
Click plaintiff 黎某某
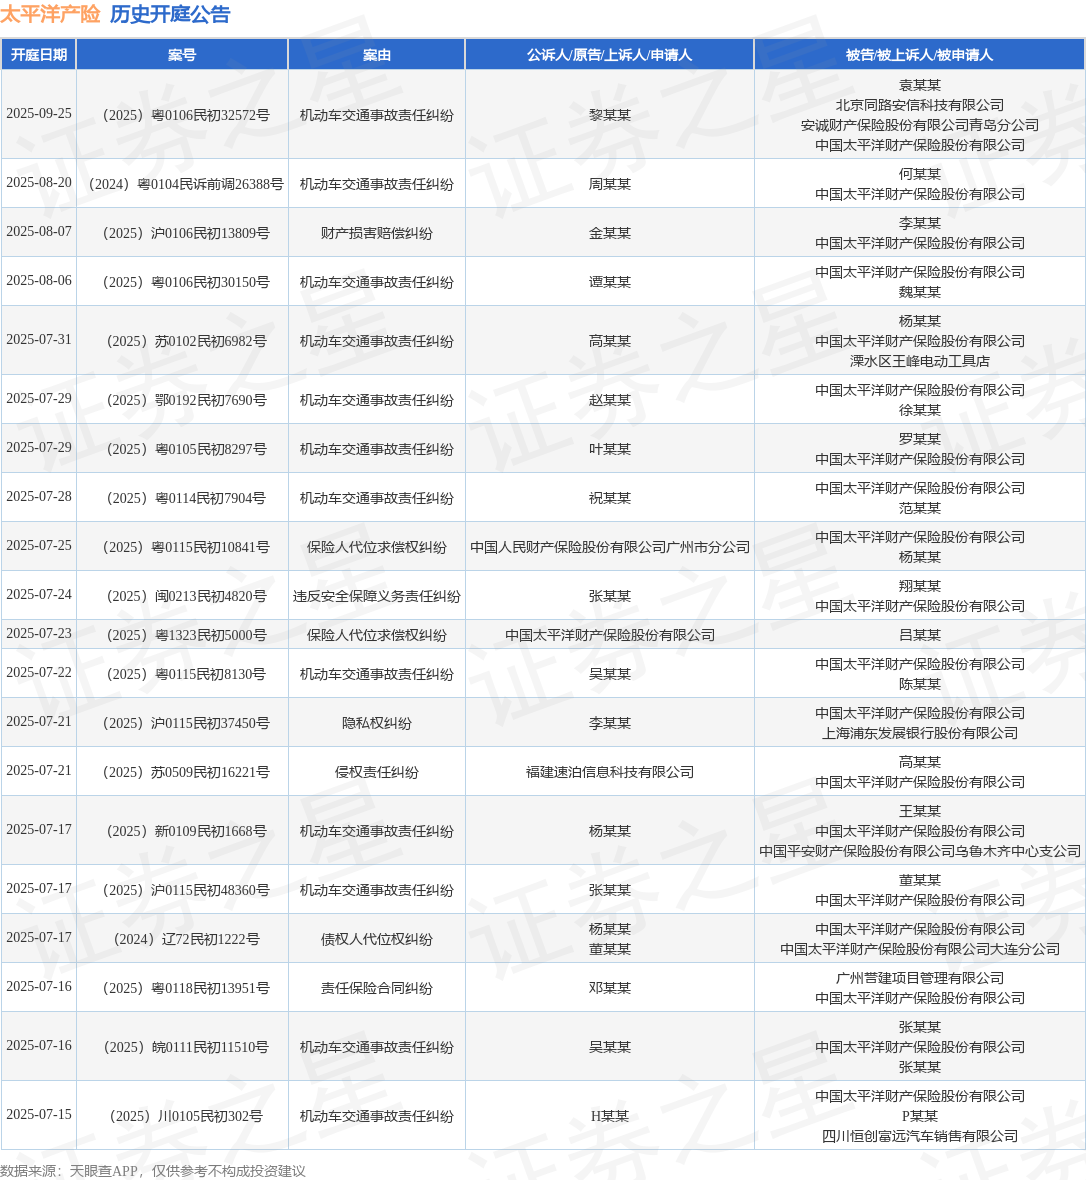[x=610, y=115]
